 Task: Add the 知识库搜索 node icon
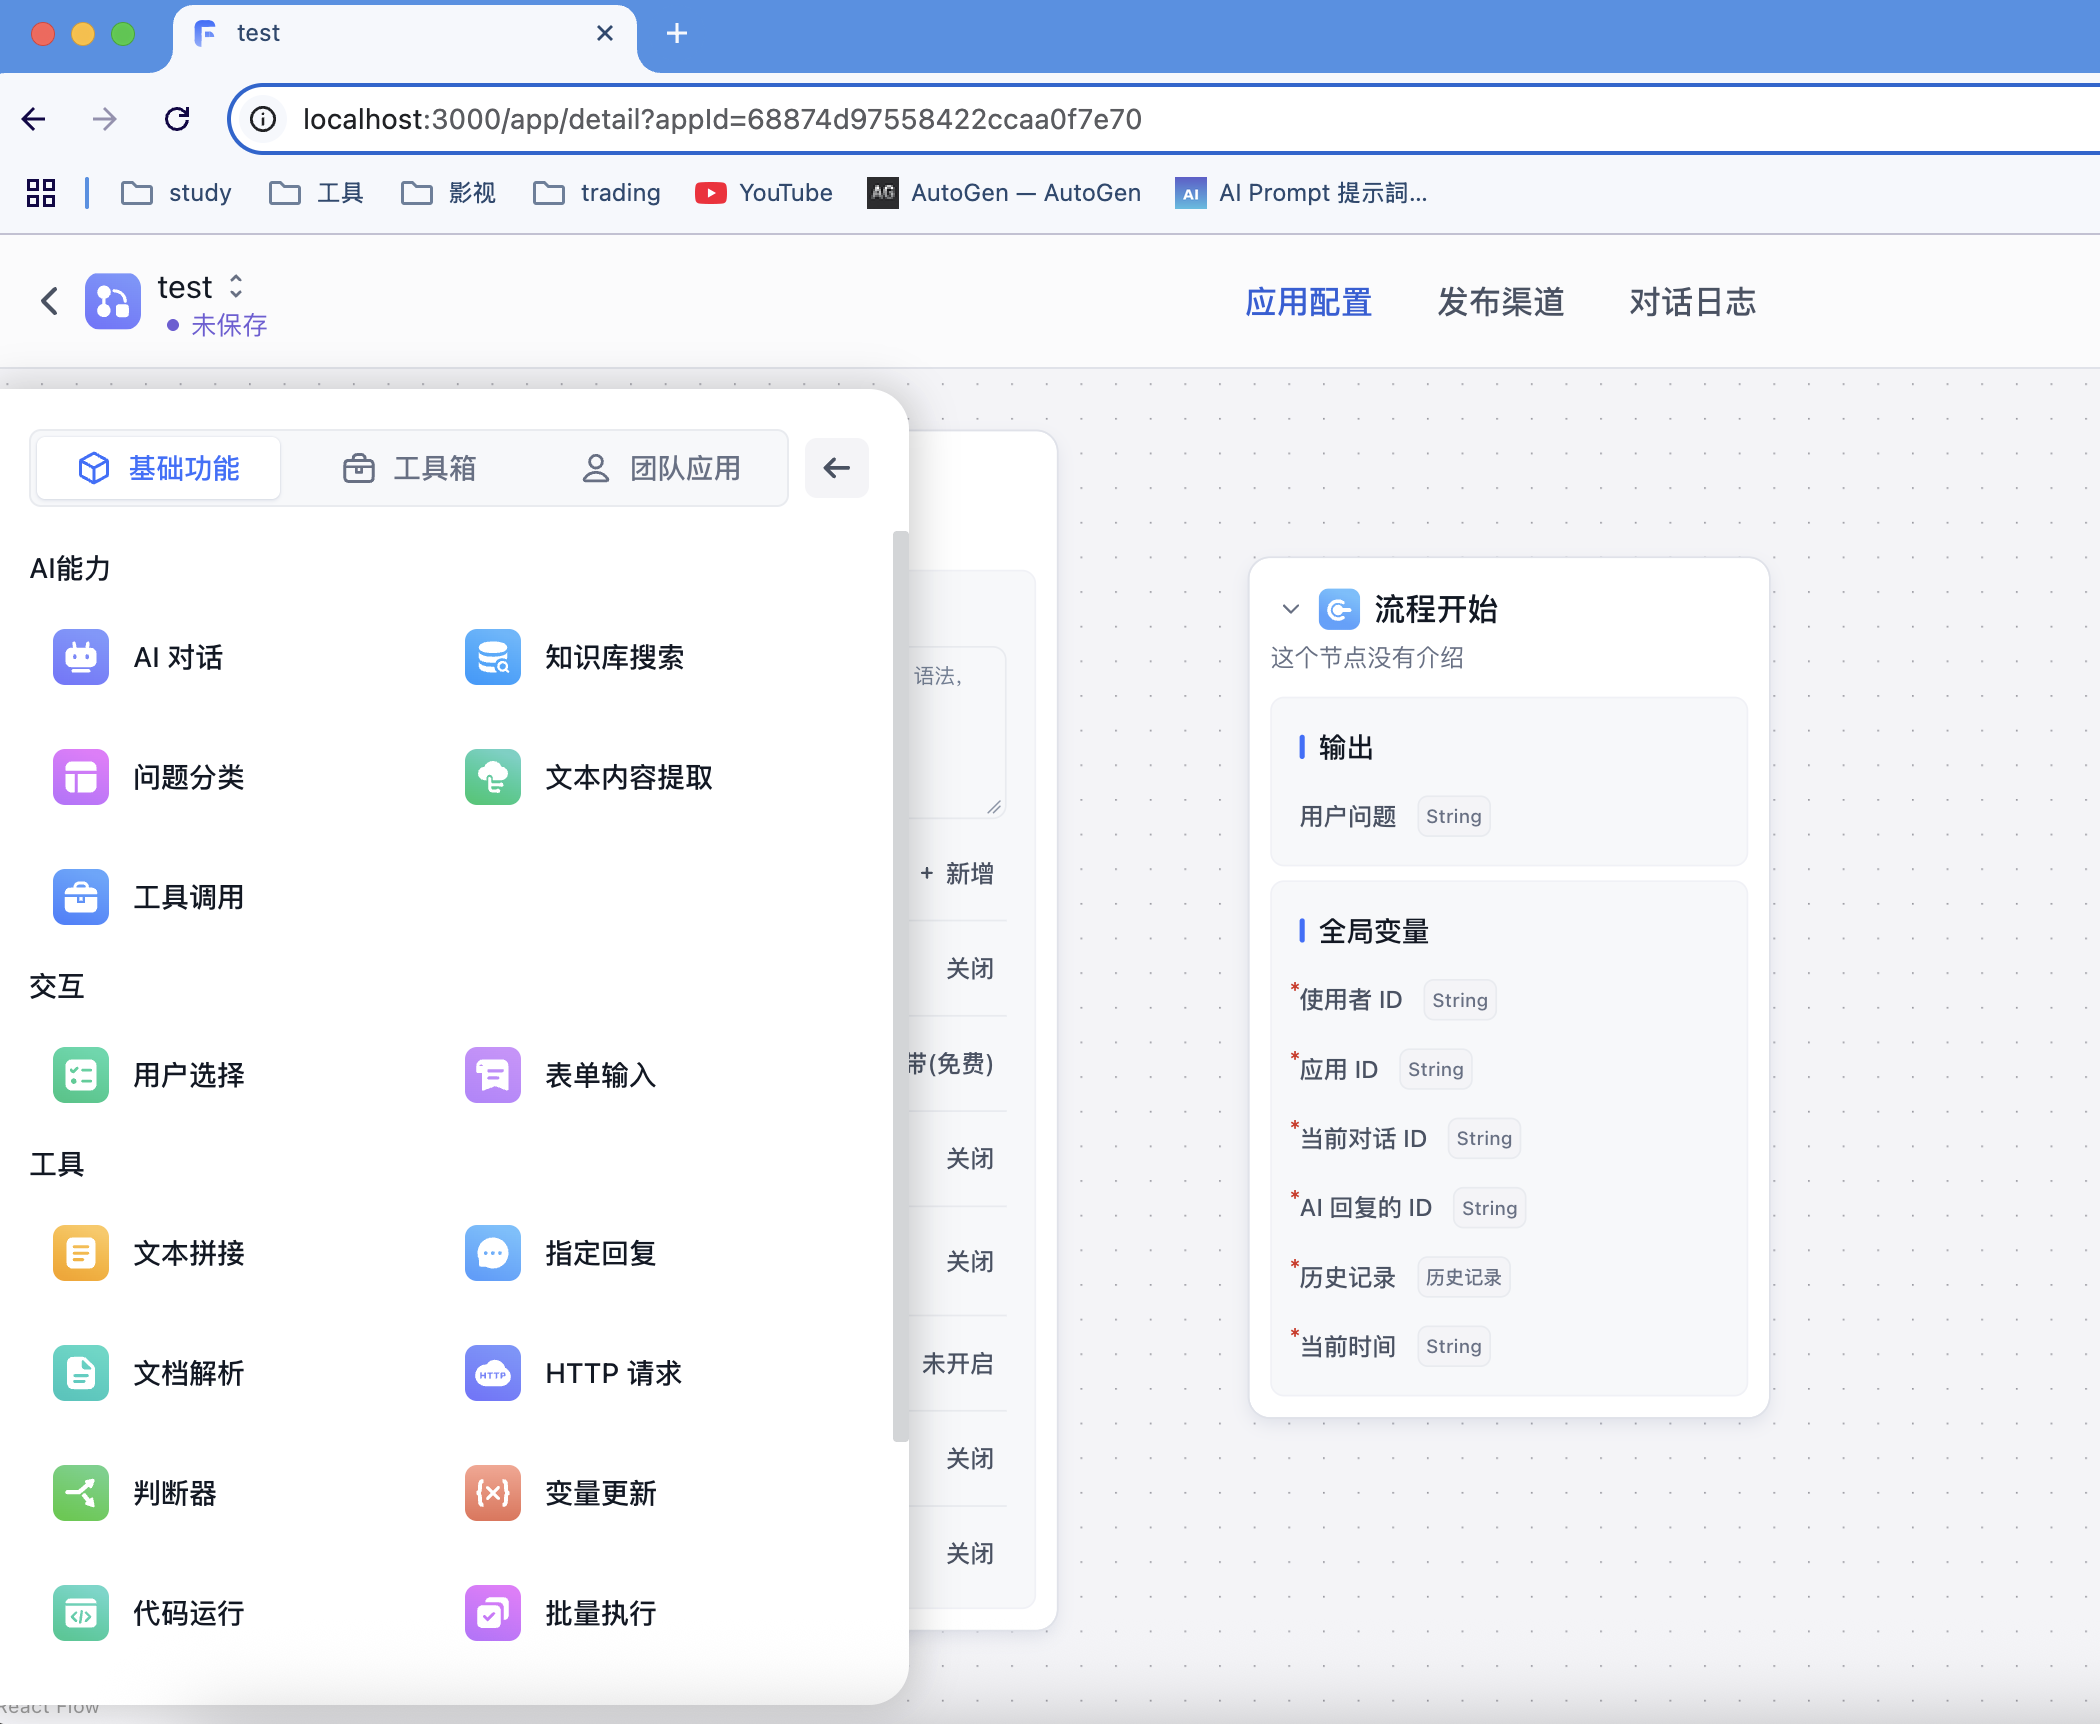click(493, 657)
